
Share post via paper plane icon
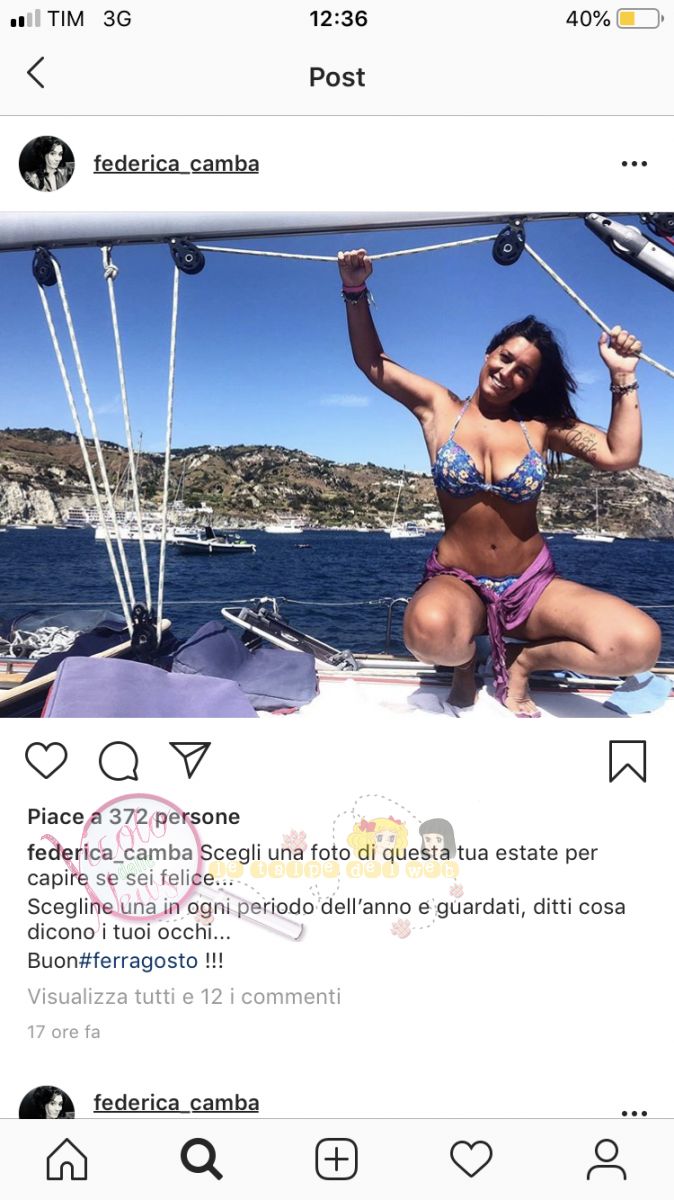pos(189,760)
